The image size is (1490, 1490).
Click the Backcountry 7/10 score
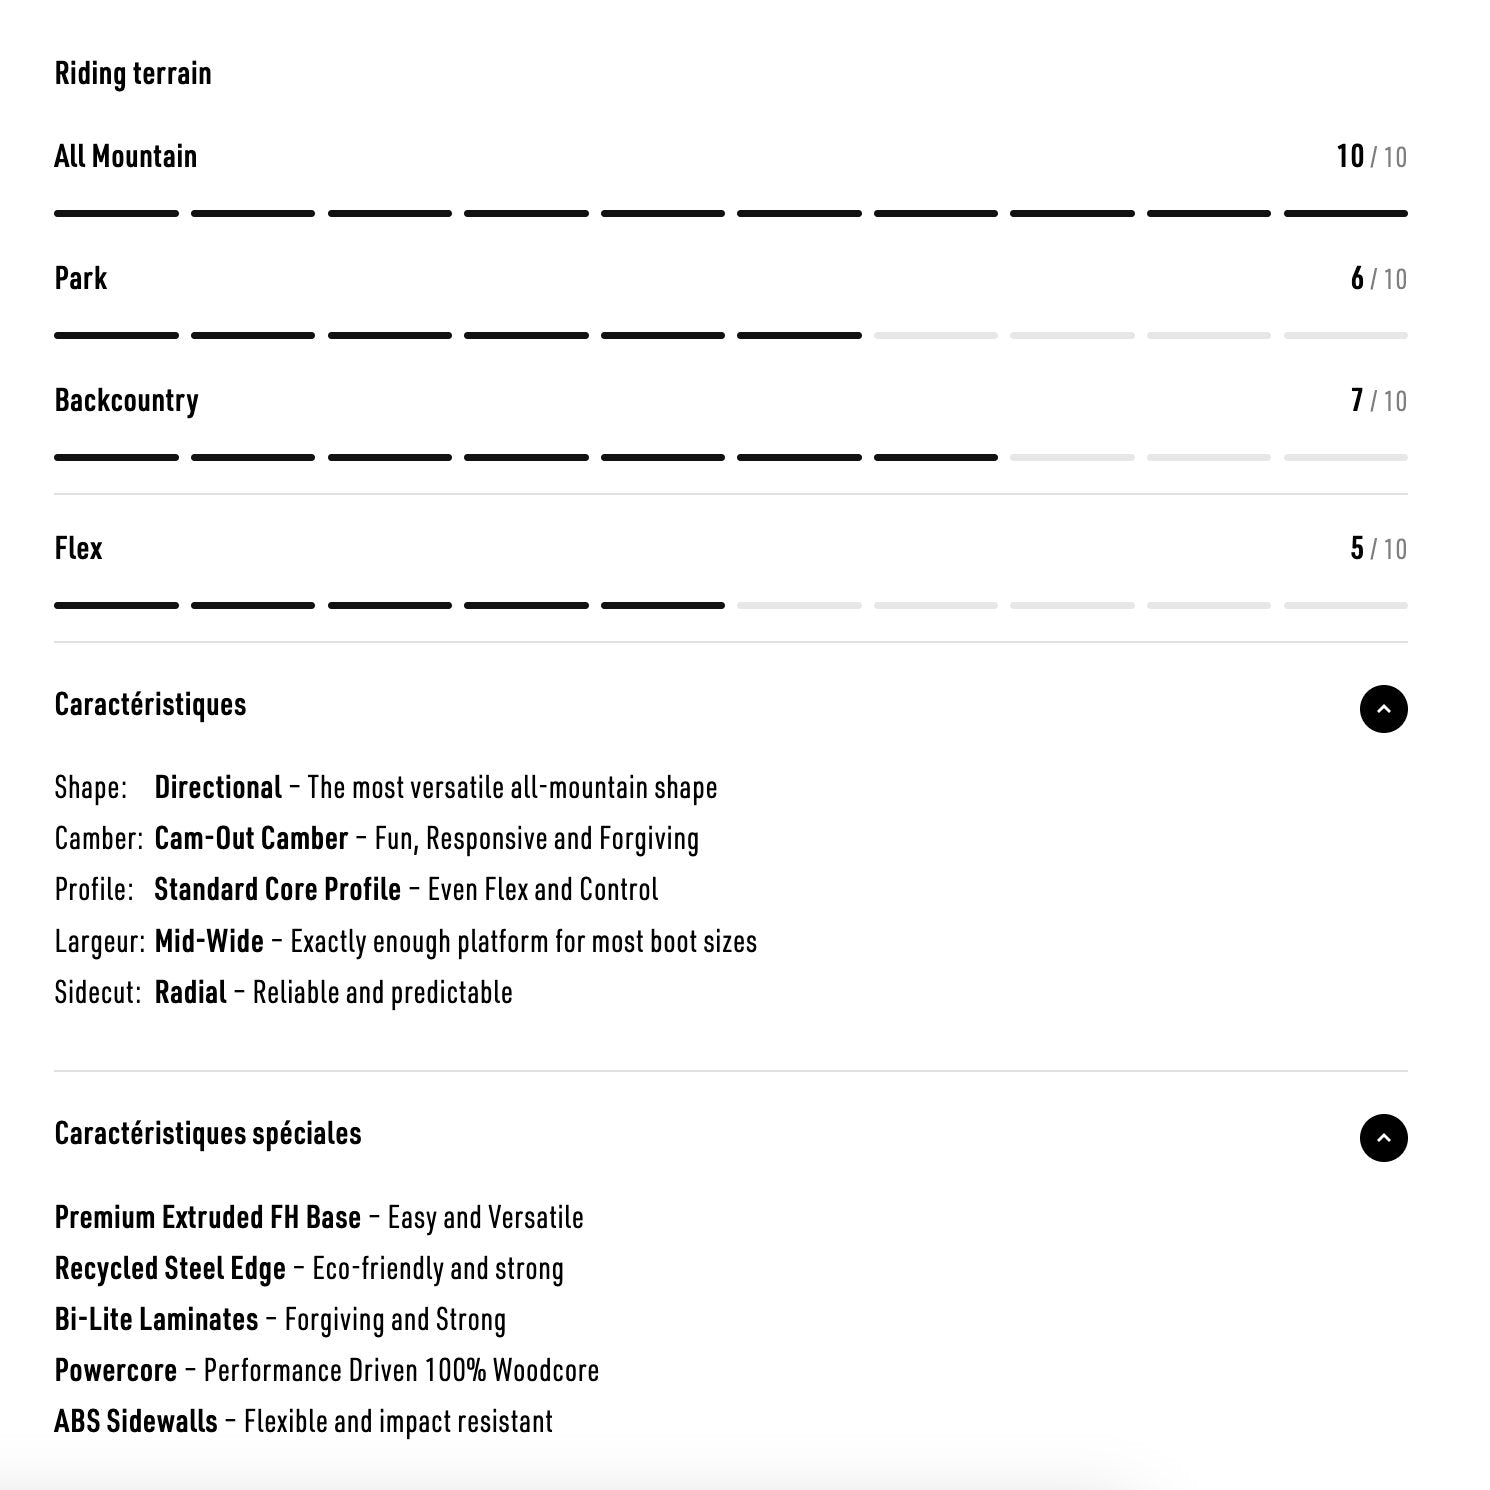(1378, 401)
